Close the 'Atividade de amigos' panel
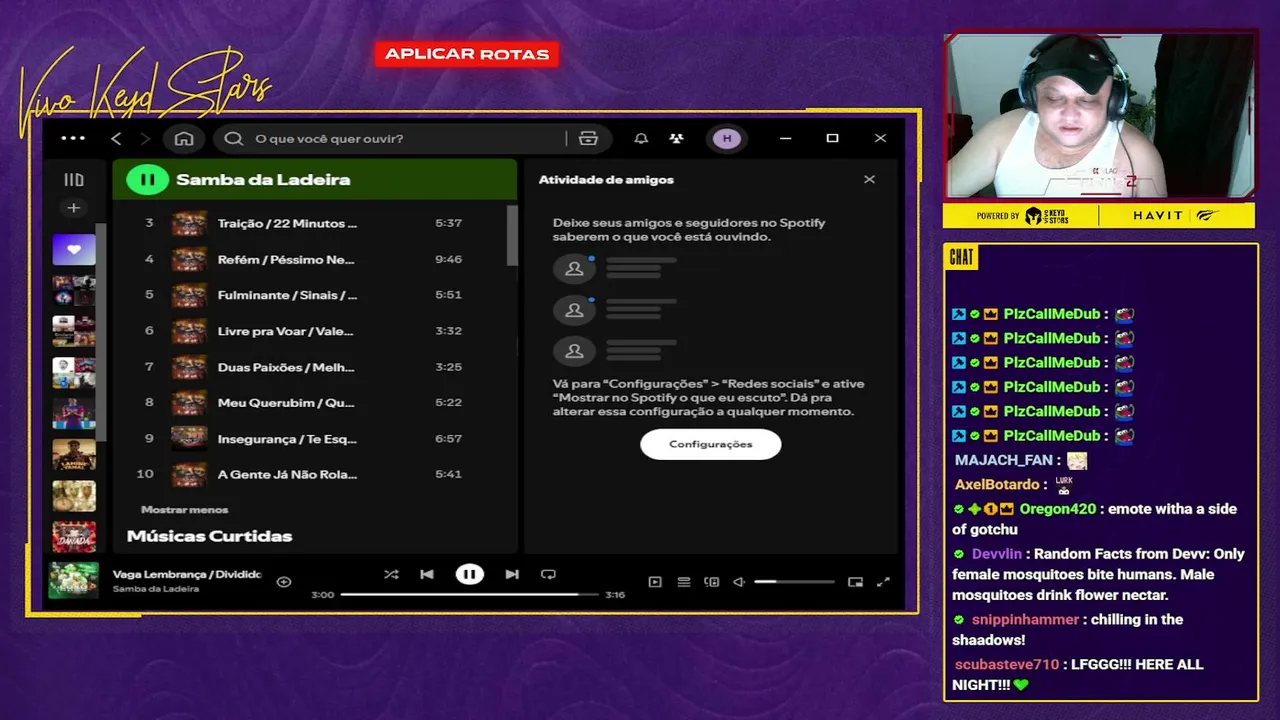The image size is (1280, 720). click(869, 179)
